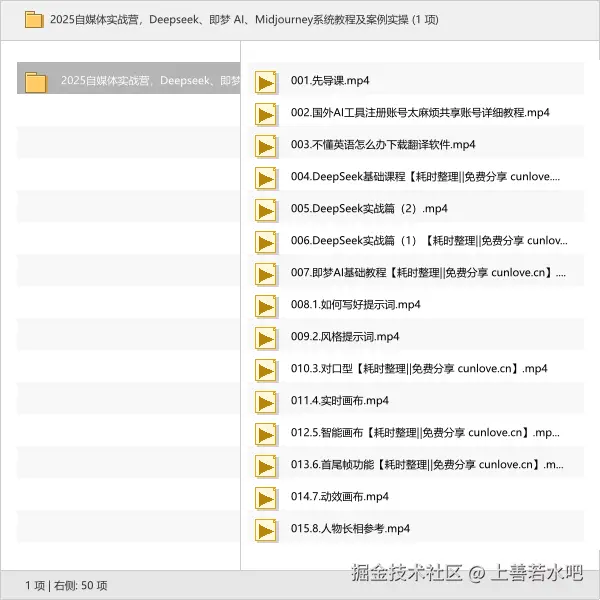This screenshot has width=600, height=600.
Task: Select file name 004.DeepSeek基础课程
Action: 425,176
